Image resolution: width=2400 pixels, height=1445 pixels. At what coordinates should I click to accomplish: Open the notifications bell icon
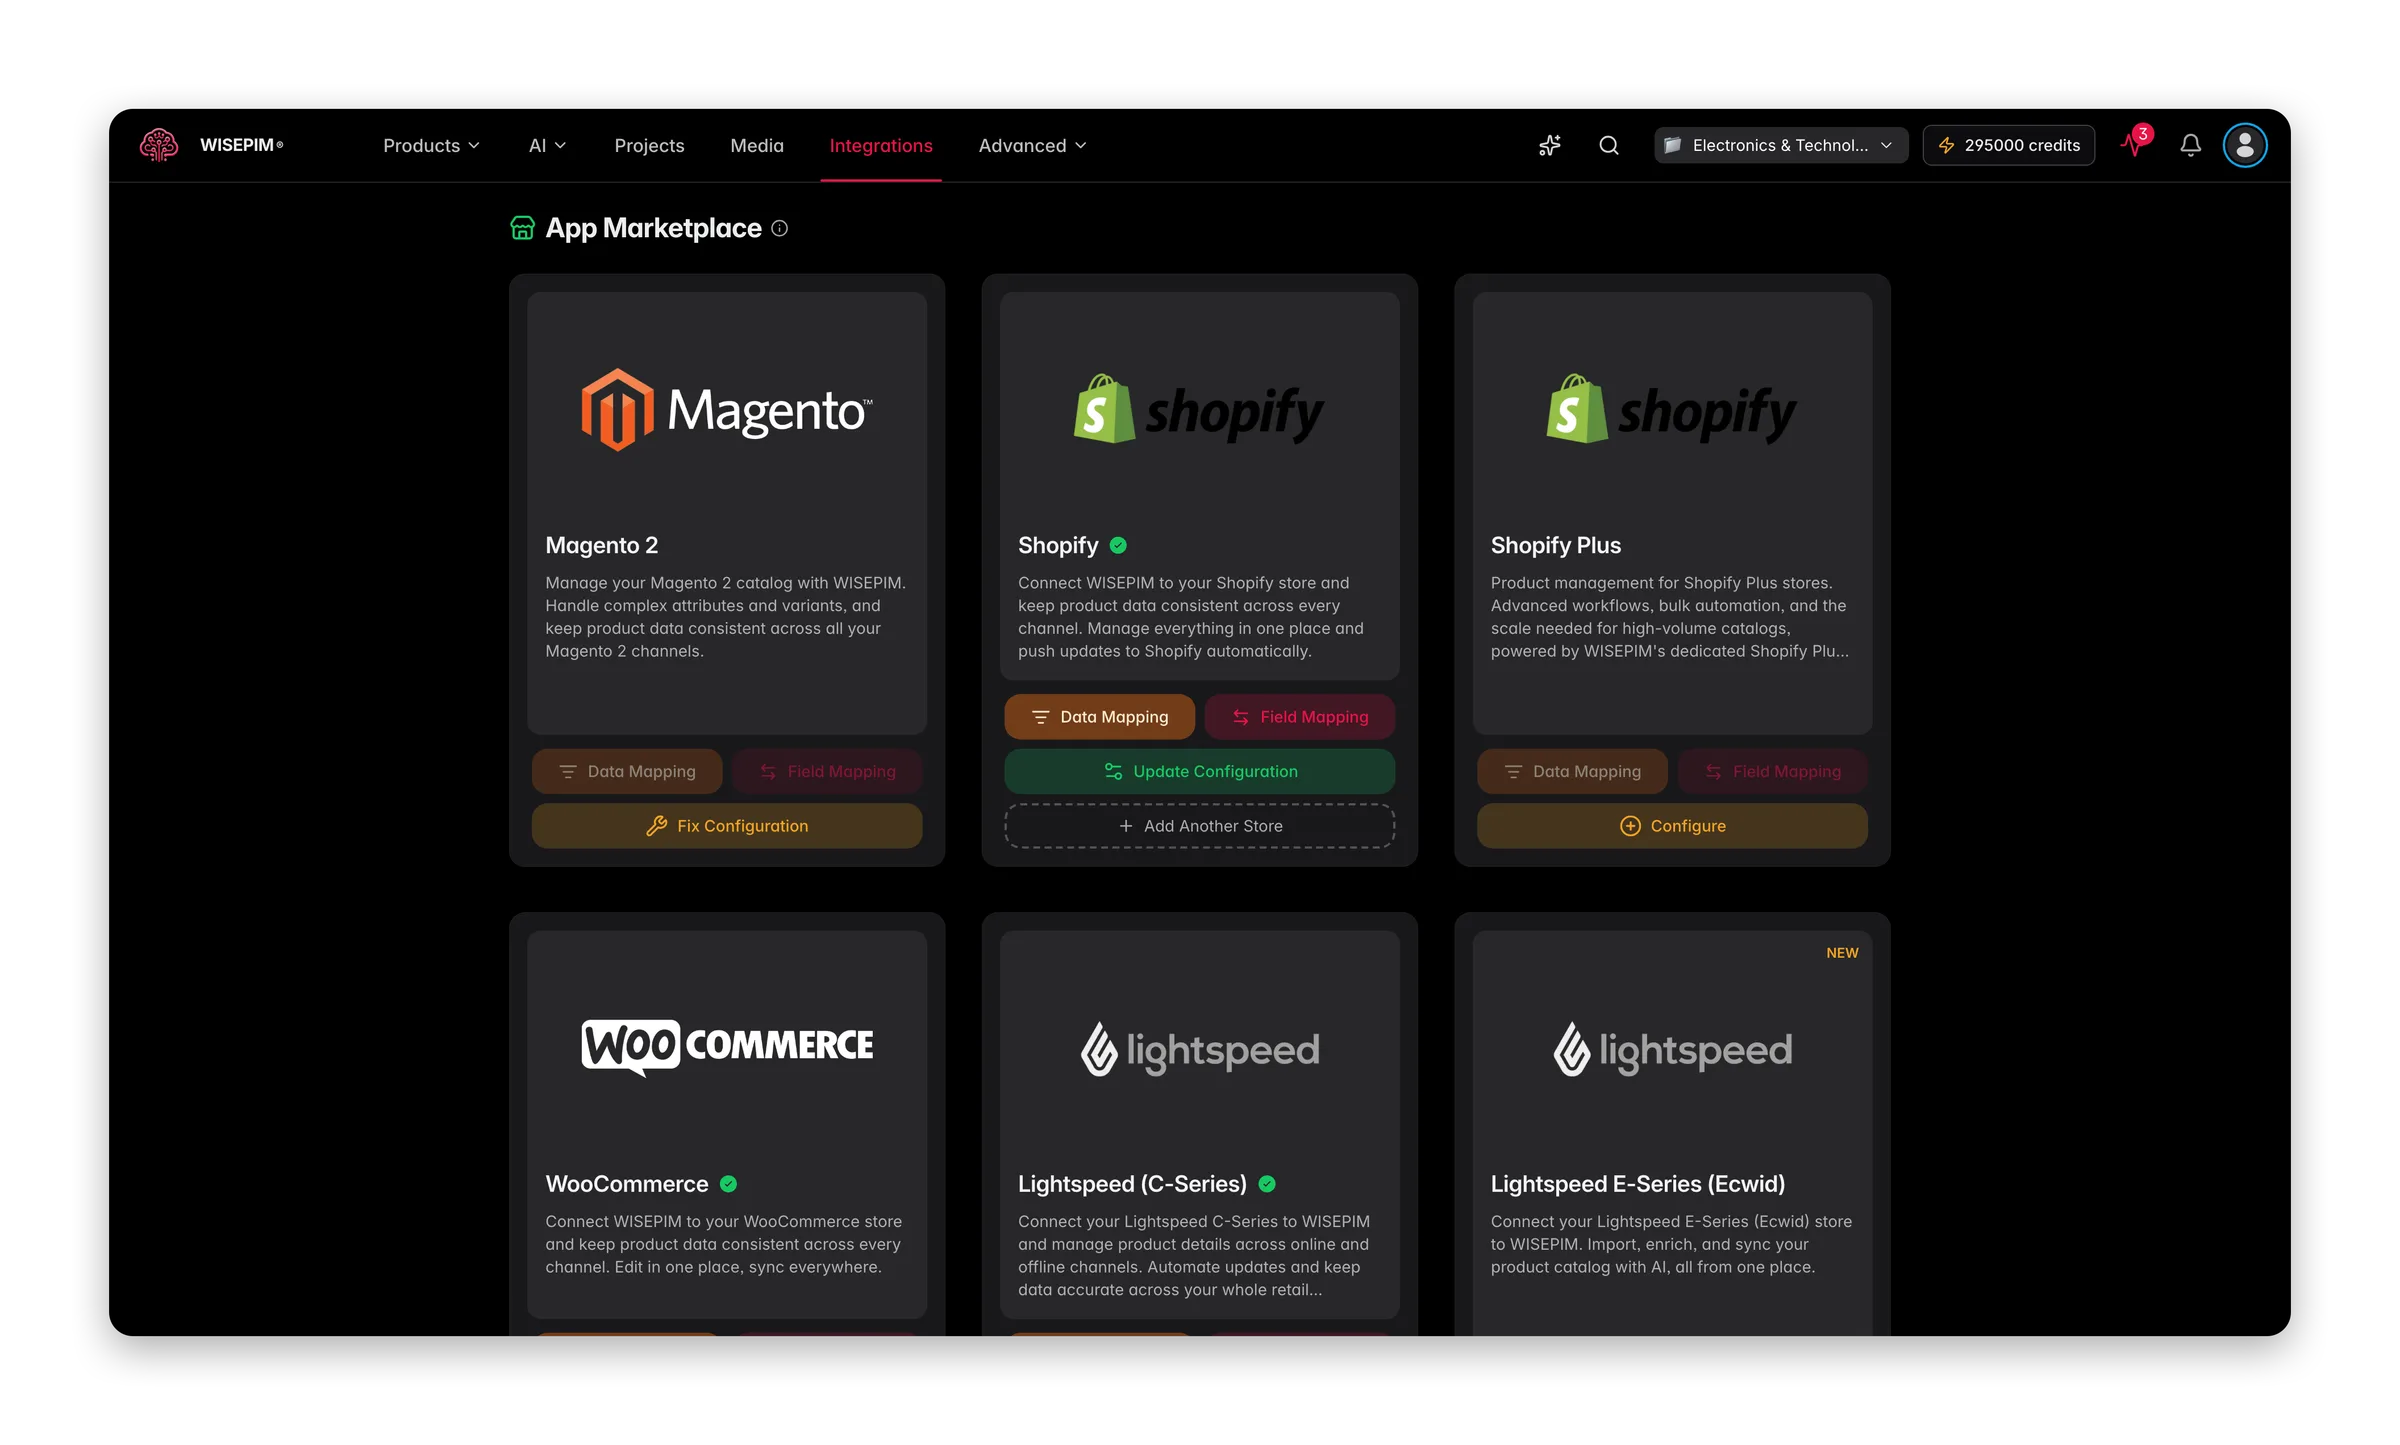[2191, 145]
